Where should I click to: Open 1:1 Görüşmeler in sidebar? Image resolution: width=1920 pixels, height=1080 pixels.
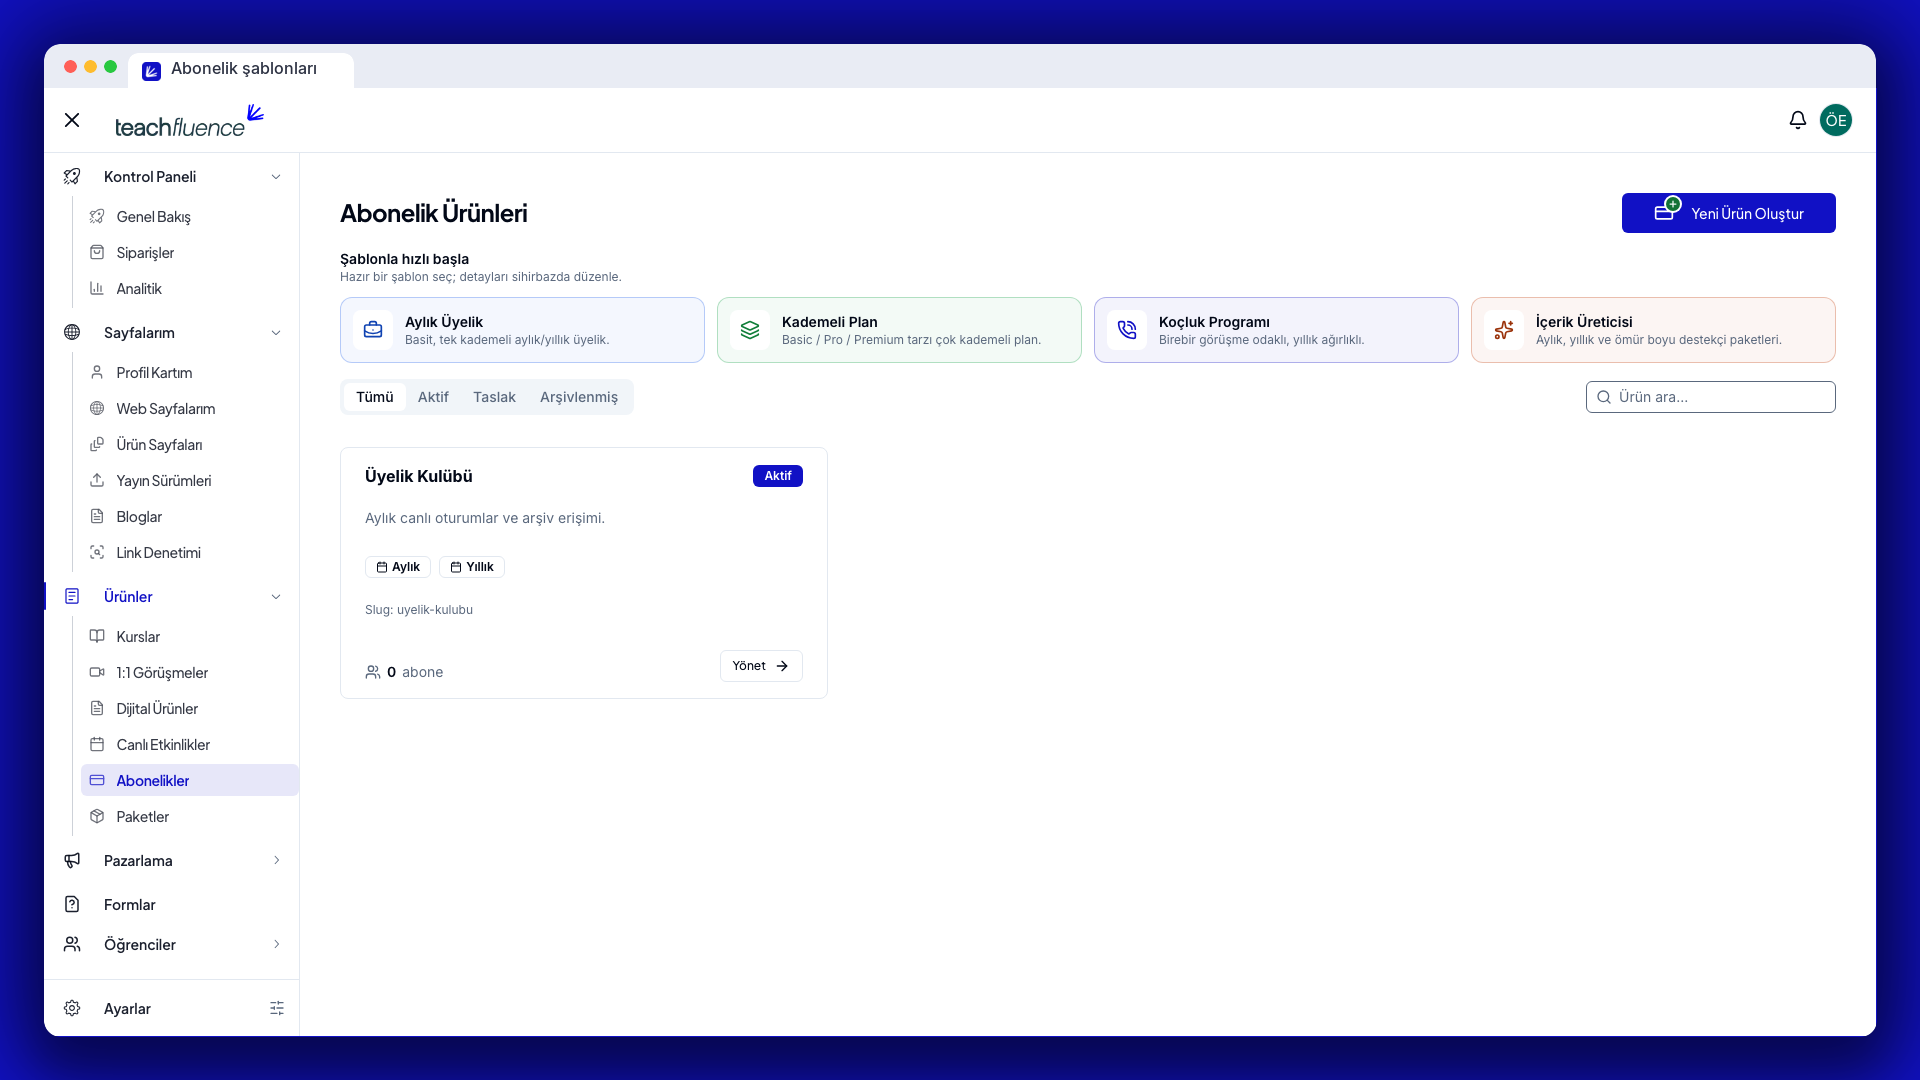click(189, 673)
